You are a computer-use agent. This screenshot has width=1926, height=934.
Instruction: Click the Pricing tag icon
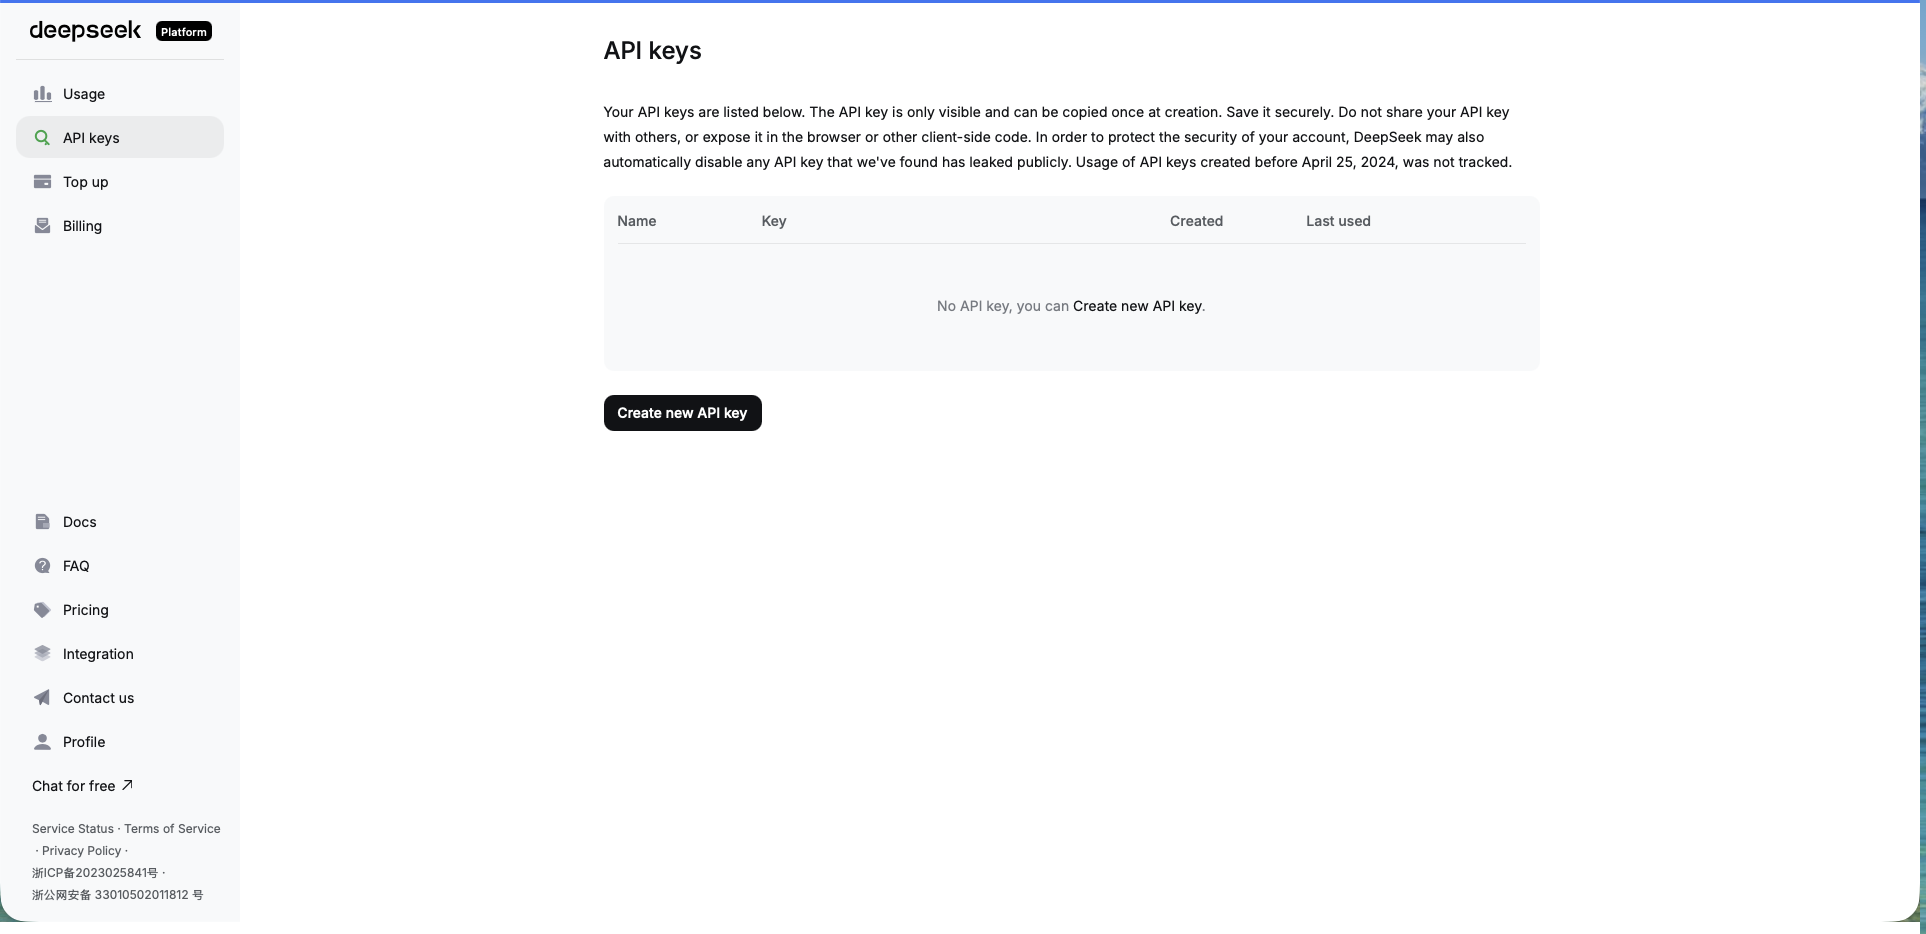[42, 610]
